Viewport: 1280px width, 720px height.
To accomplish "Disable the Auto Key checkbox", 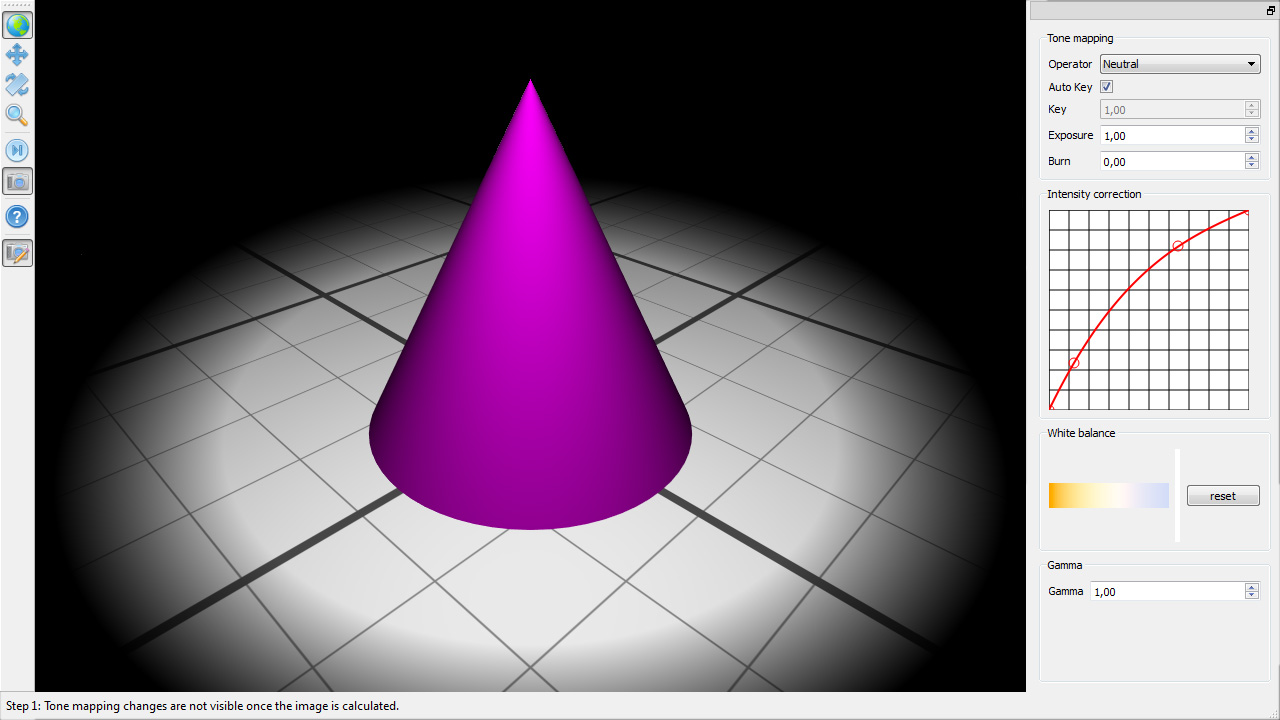I will (1106, 87).
